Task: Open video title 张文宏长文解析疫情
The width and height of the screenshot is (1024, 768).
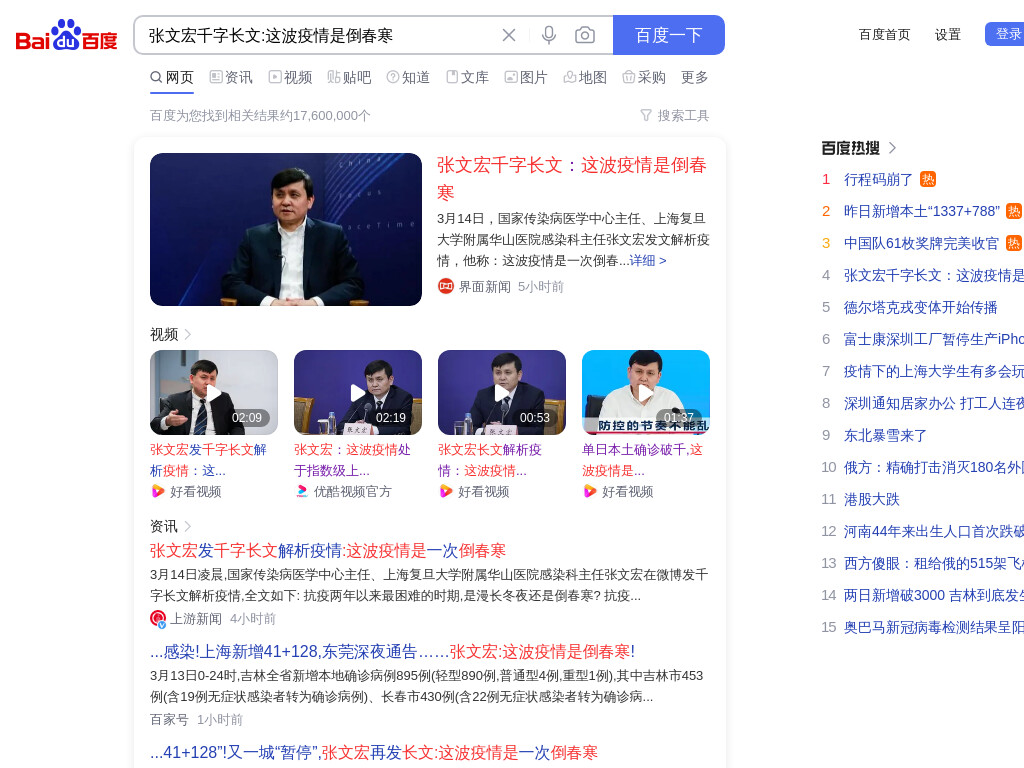Action: [490, 460]
